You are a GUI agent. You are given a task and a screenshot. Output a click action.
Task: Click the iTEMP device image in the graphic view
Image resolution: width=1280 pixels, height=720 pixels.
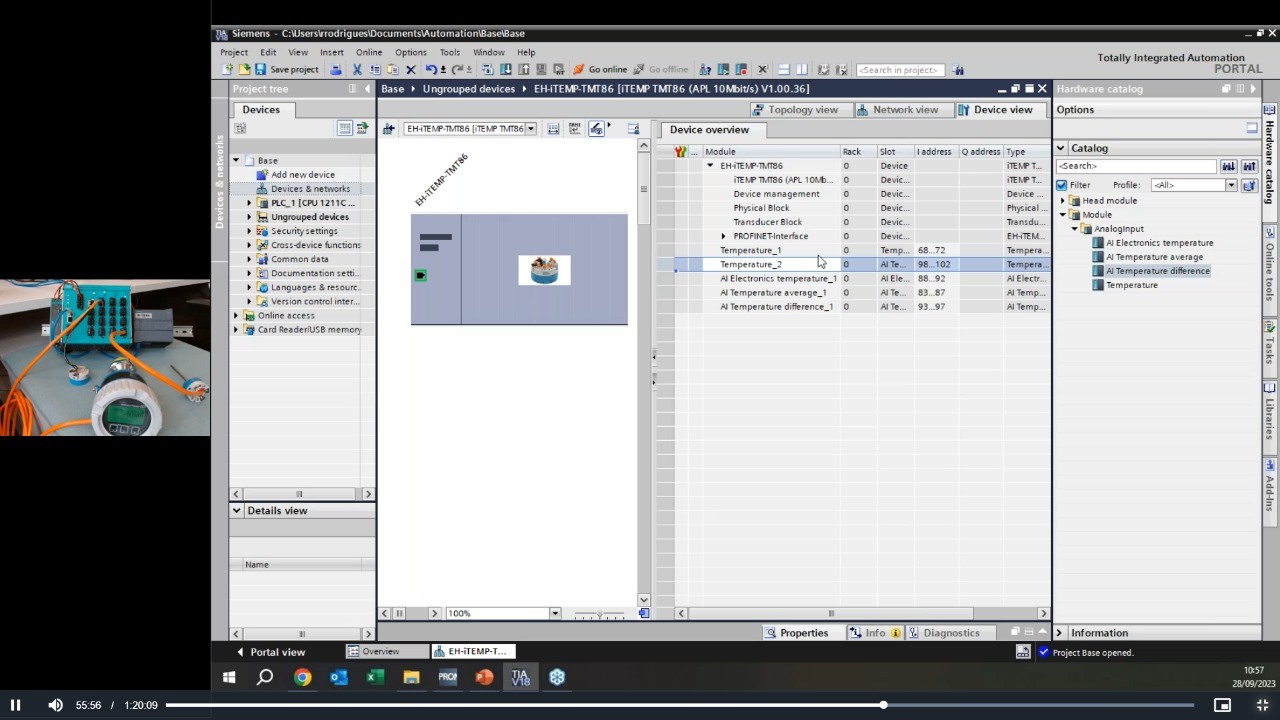(x=544, y=270)
